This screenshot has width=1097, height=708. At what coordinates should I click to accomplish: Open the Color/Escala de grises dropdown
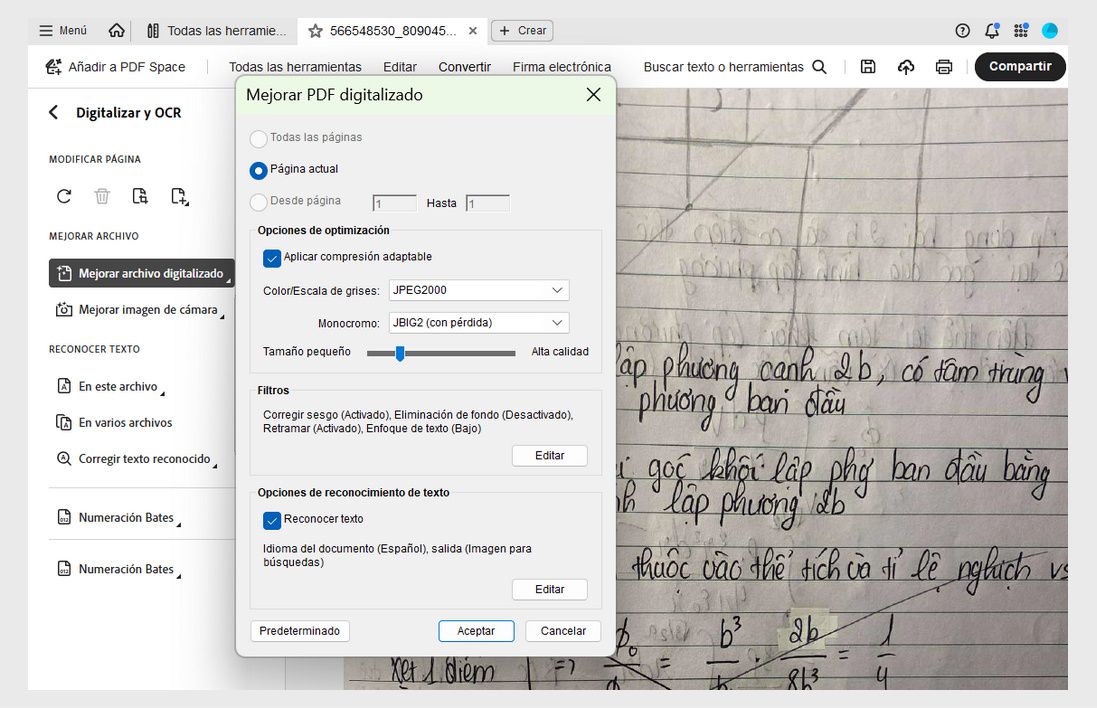point(478,289)
